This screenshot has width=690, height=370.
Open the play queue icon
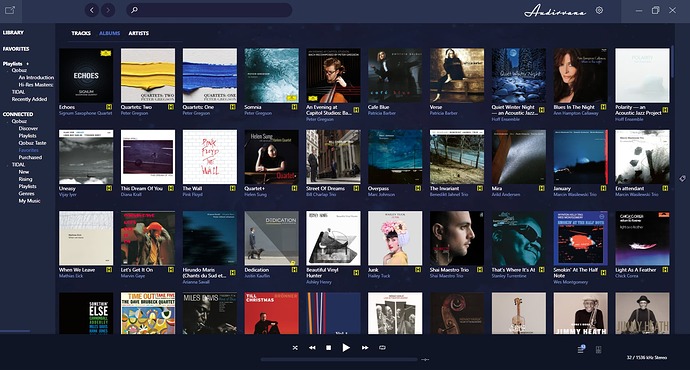tap(581, 349)
